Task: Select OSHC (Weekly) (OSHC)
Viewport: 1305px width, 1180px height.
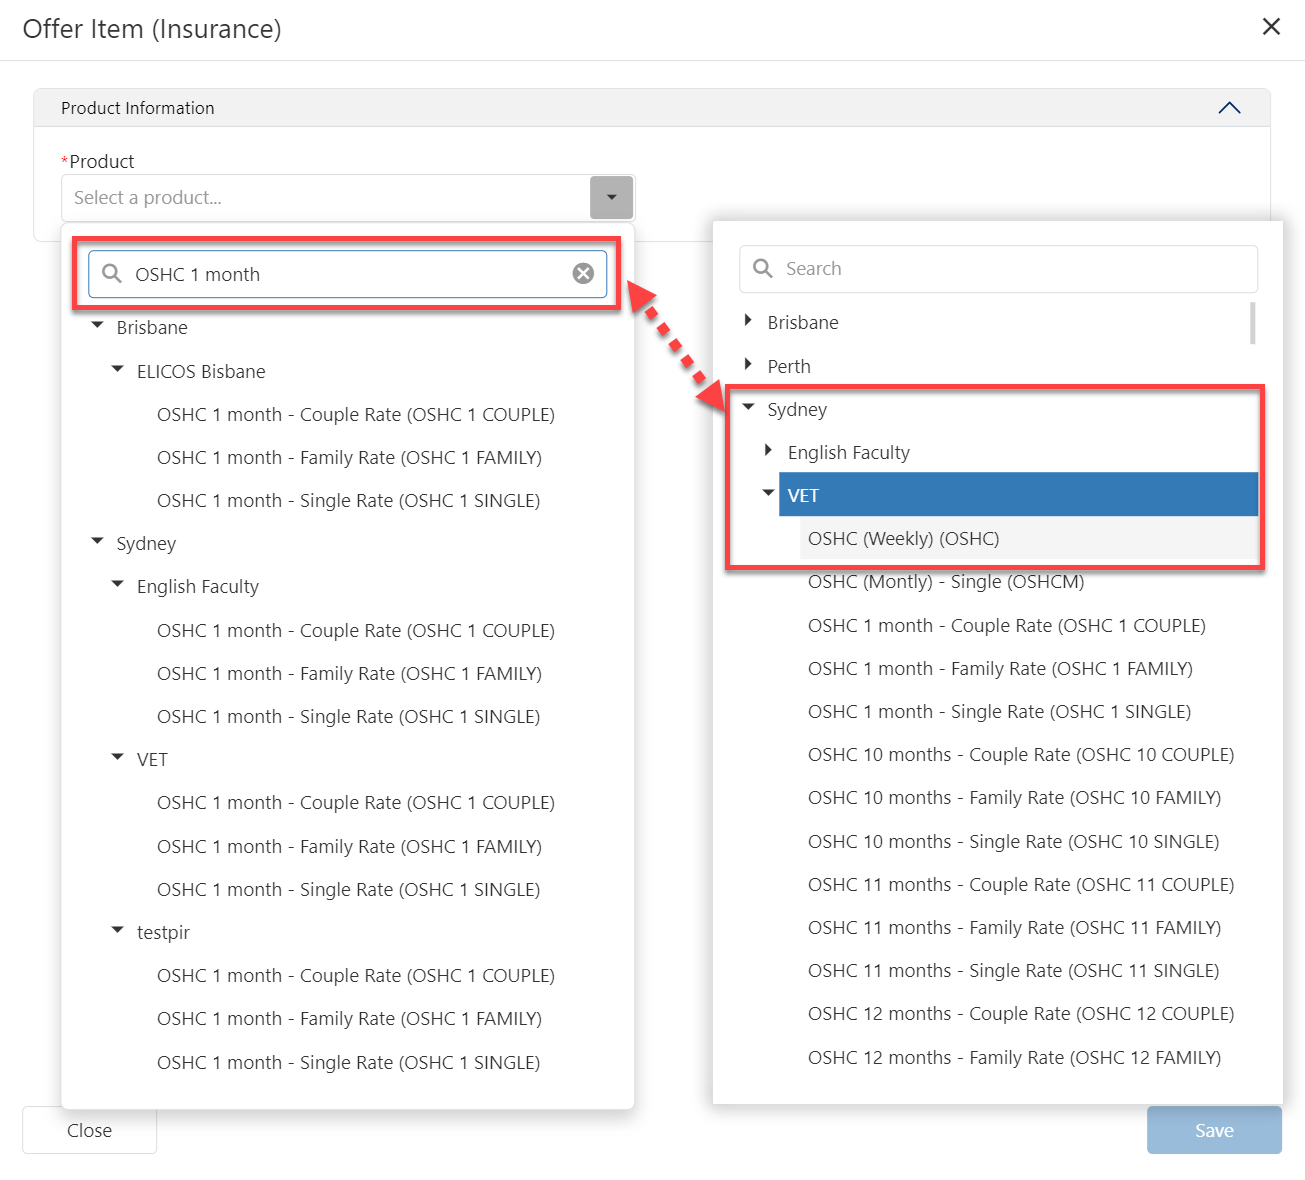Action: (x=903, y=538)
